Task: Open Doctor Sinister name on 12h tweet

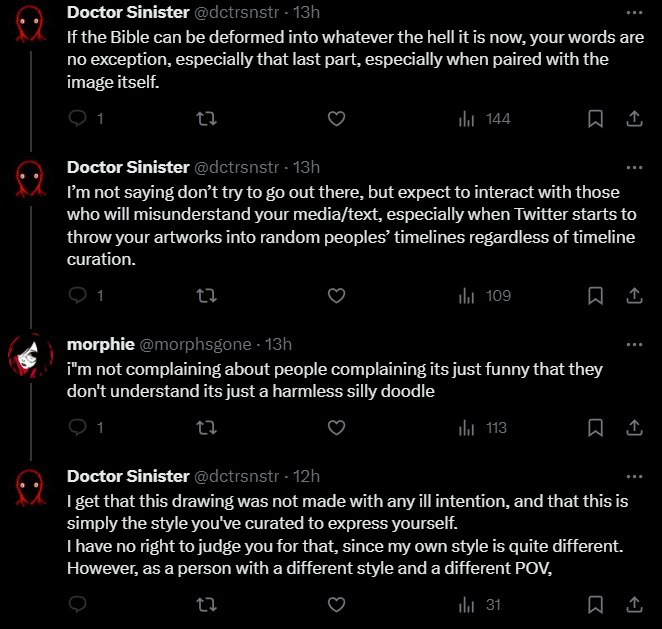Action: [x=128, y=476]
